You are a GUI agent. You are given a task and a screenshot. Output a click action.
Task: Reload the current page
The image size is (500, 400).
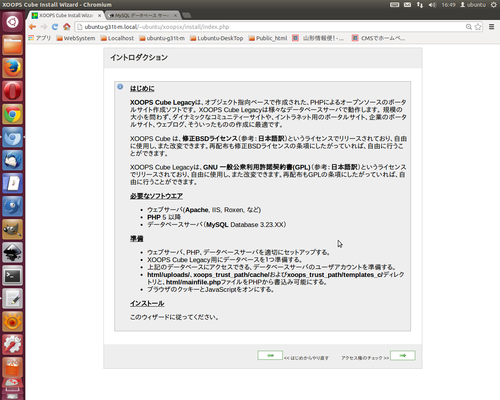[x=55, y=27]
